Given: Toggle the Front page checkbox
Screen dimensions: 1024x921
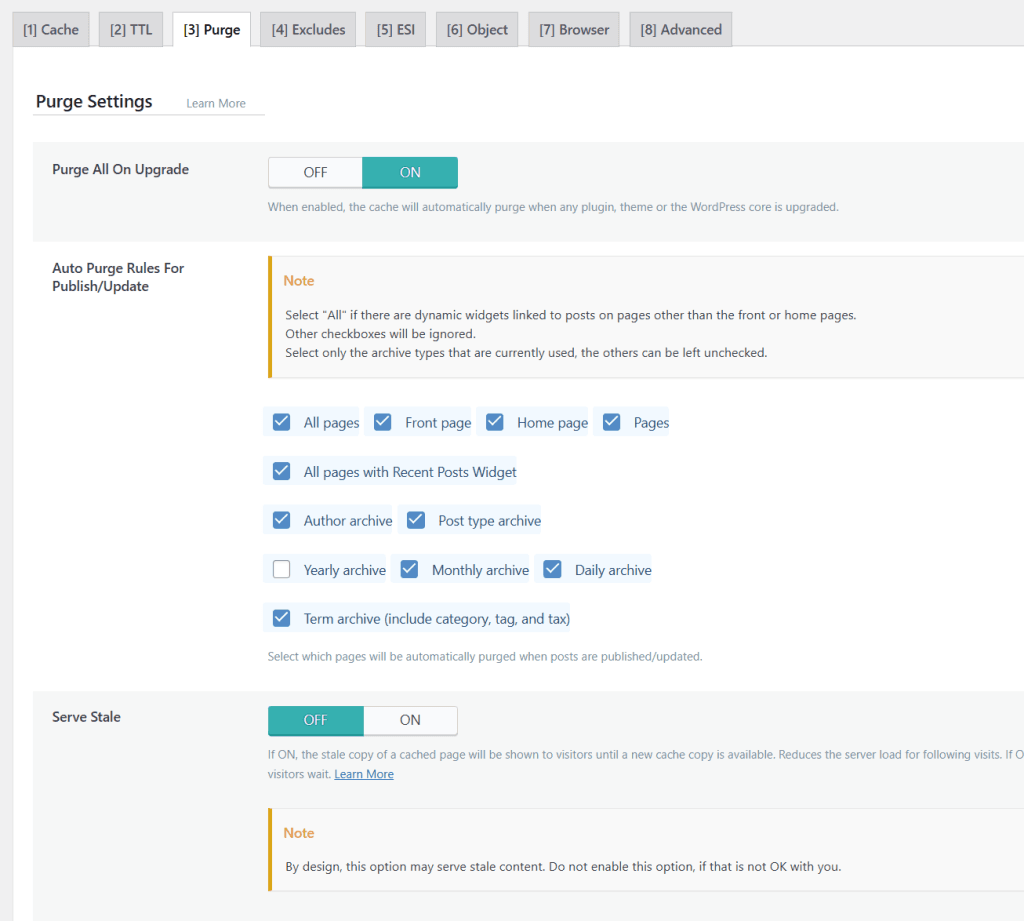Looking at the screenshot, I should coord(382,421).
